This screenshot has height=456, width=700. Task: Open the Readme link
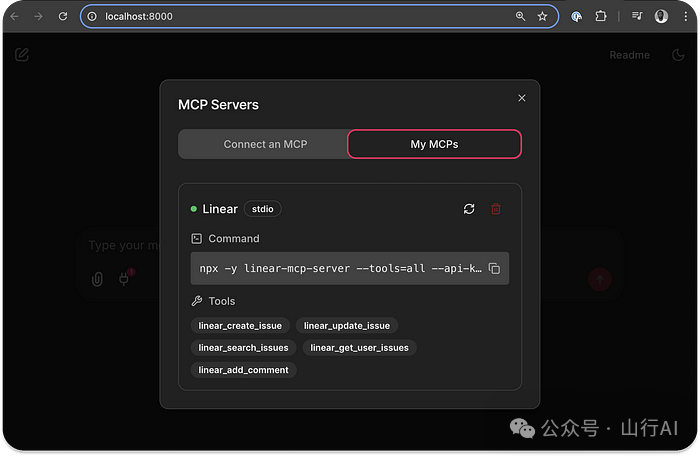coord(629,55)
